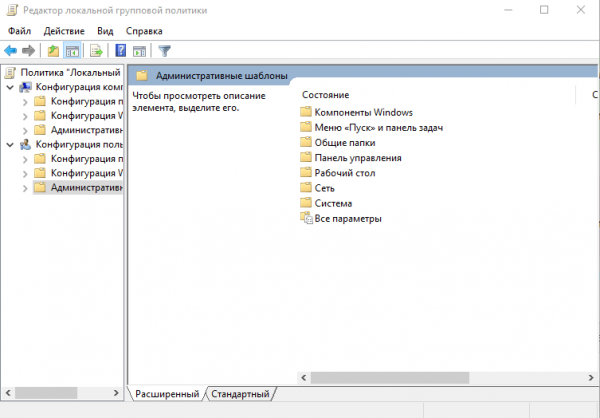Viewport: 600px width, 418px height.
Task: Open the Файл menu
Action: tap(20, 31)
